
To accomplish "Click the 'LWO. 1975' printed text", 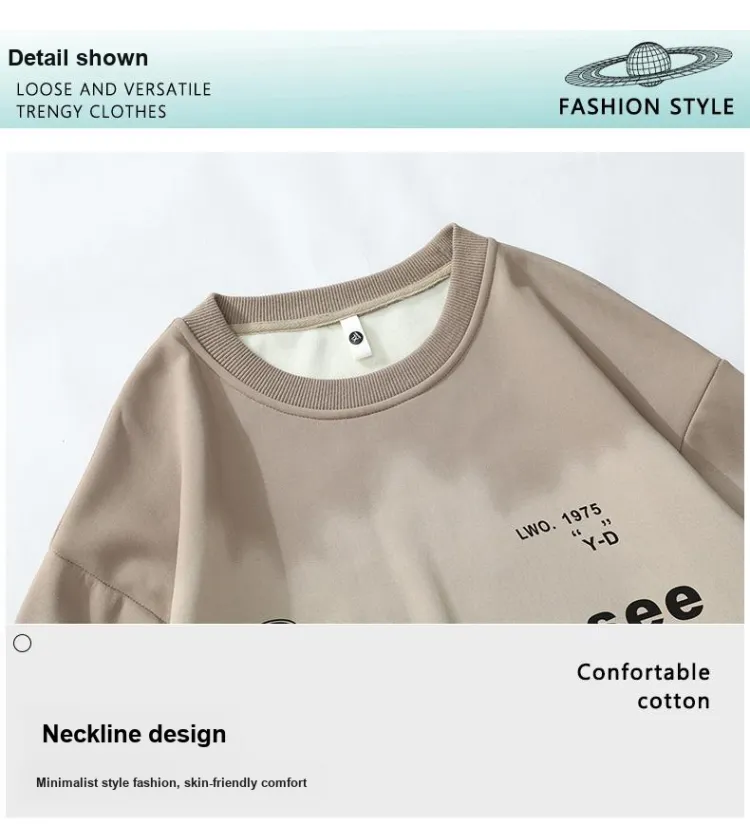I will (x=559, y=521).
